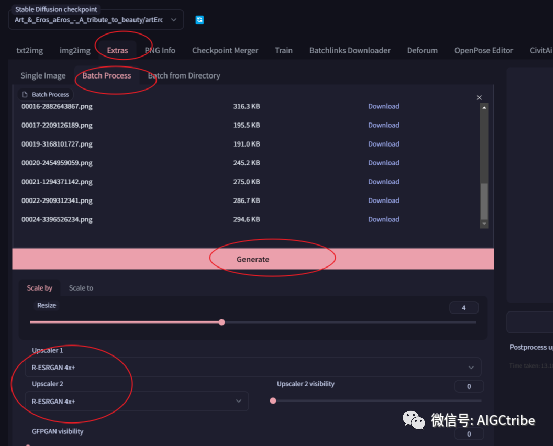
Task: Open the PNG Info tab
Action: (x=160, y=50)
